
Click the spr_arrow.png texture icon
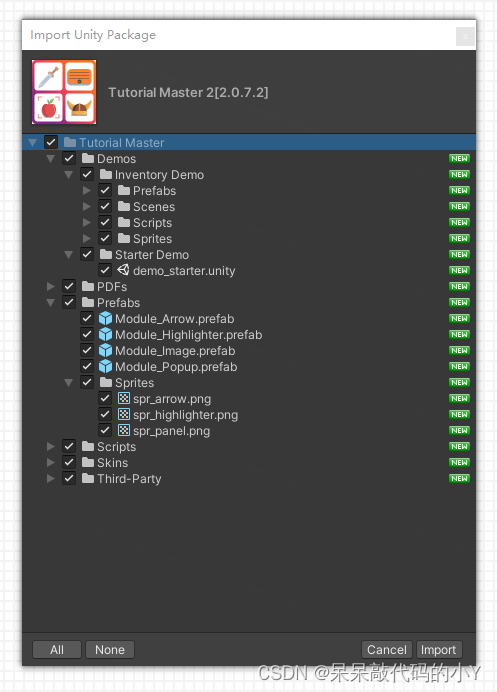(x=124, y=398)
